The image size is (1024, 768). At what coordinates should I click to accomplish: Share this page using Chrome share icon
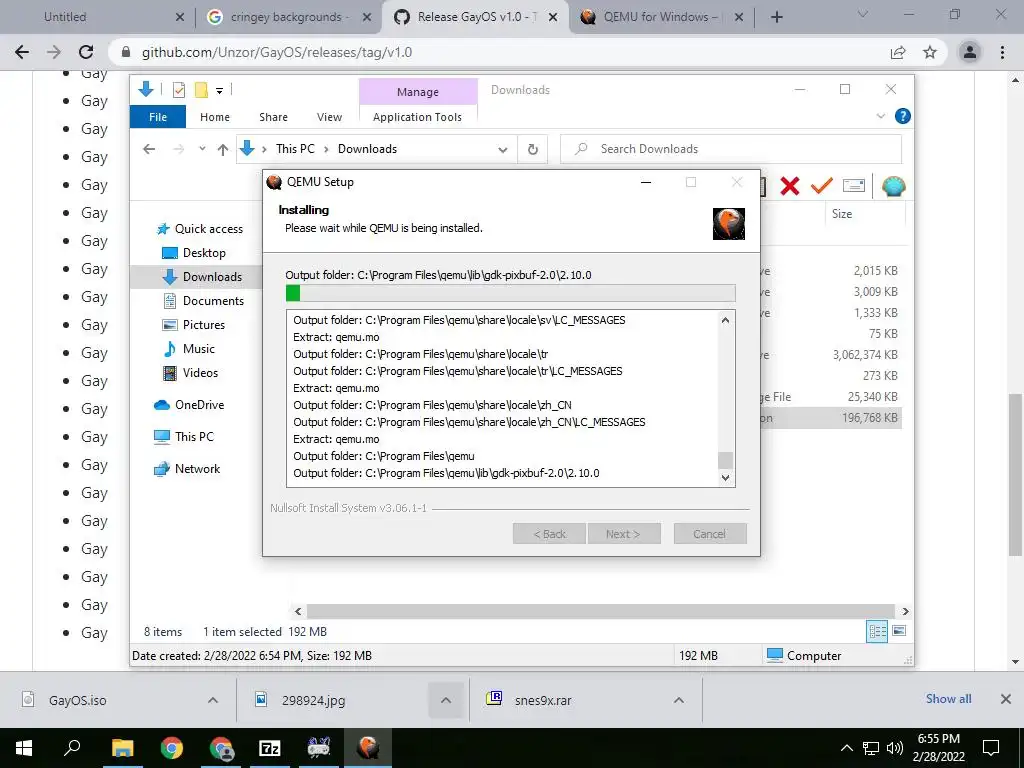click(x=898, y=52)
